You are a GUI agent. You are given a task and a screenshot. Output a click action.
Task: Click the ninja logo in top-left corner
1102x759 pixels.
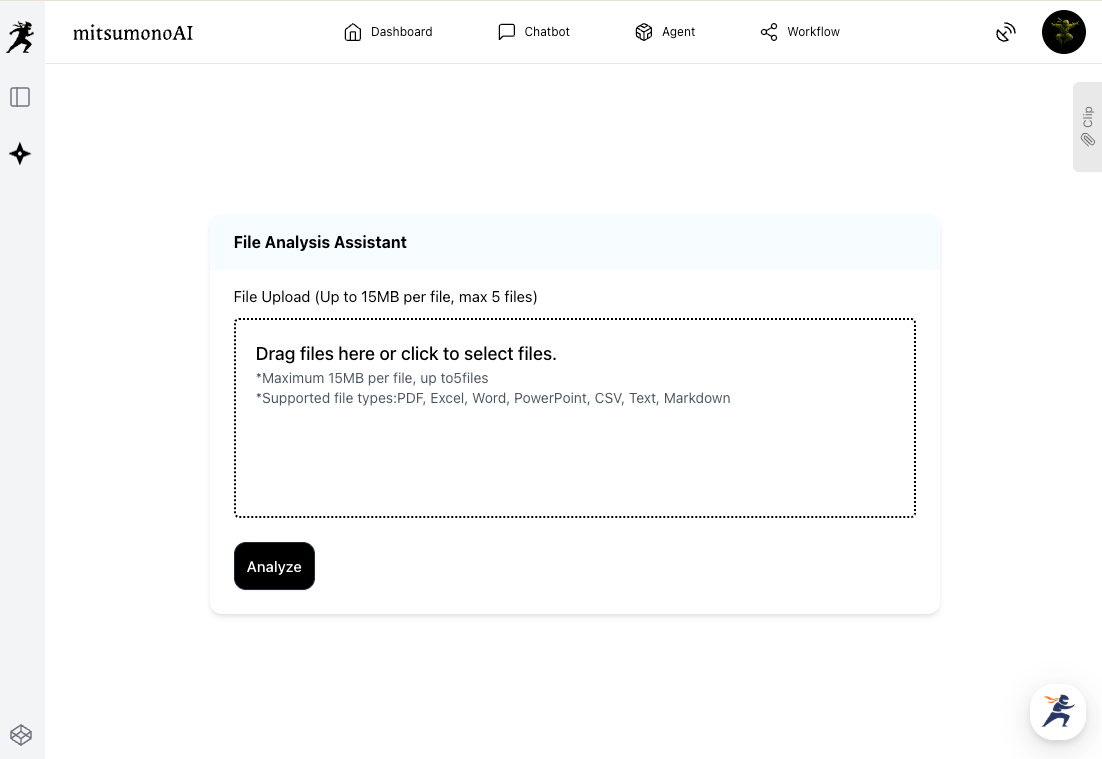point(20,37)
